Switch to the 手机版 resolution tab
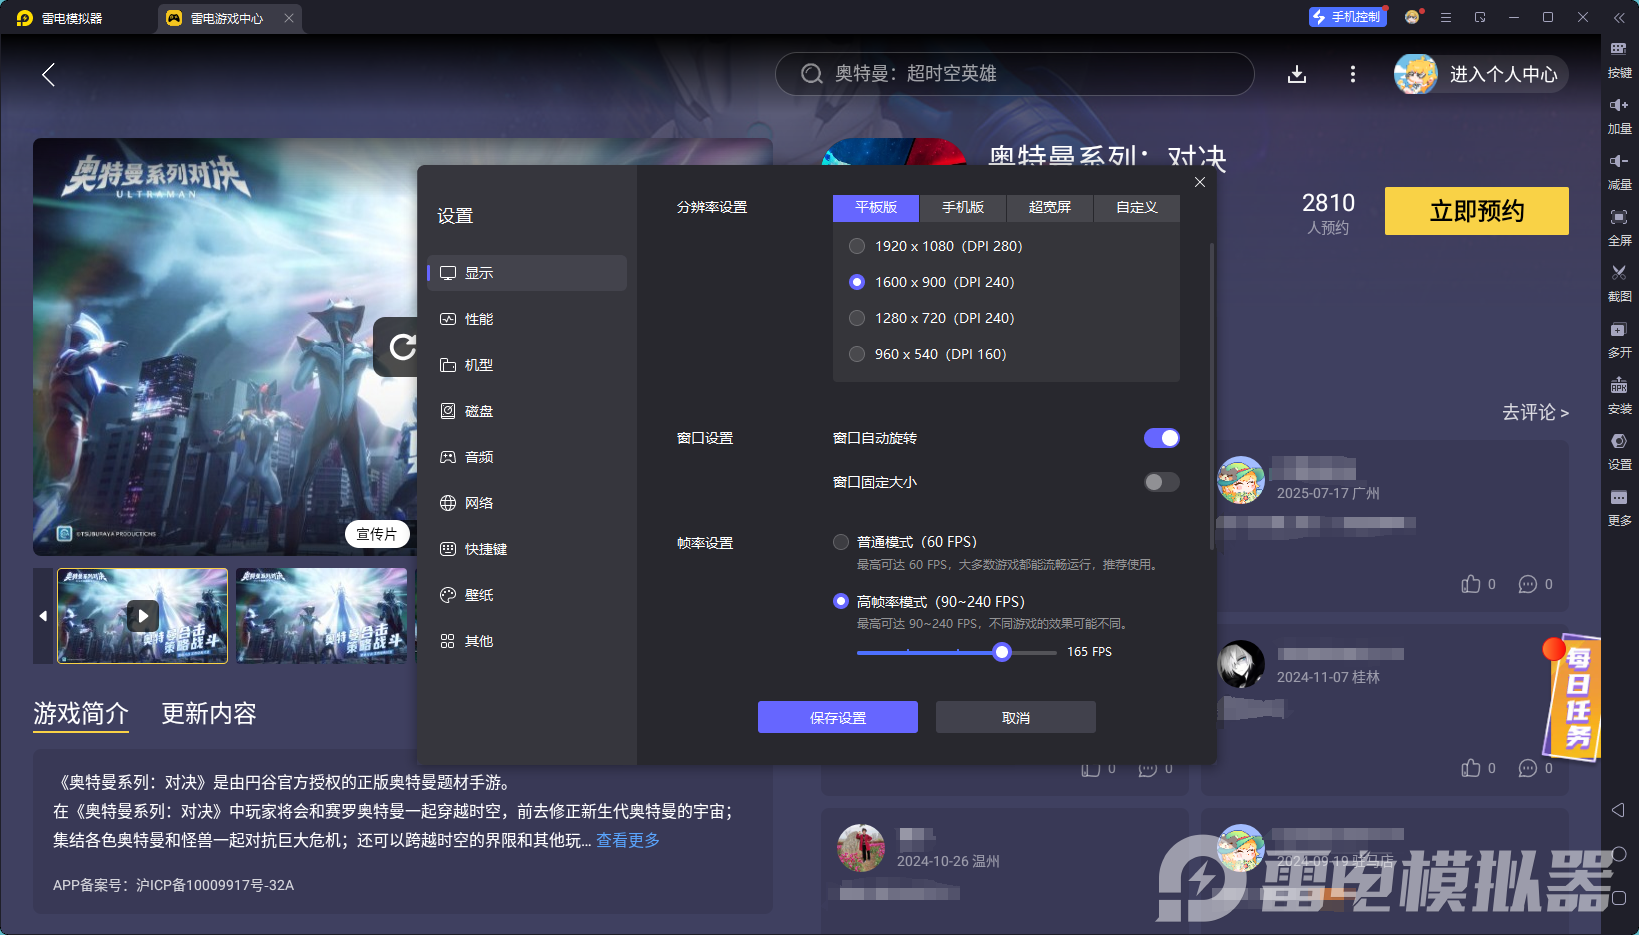Viewport: 1639px width, 935px height. [x=963, y=207]
